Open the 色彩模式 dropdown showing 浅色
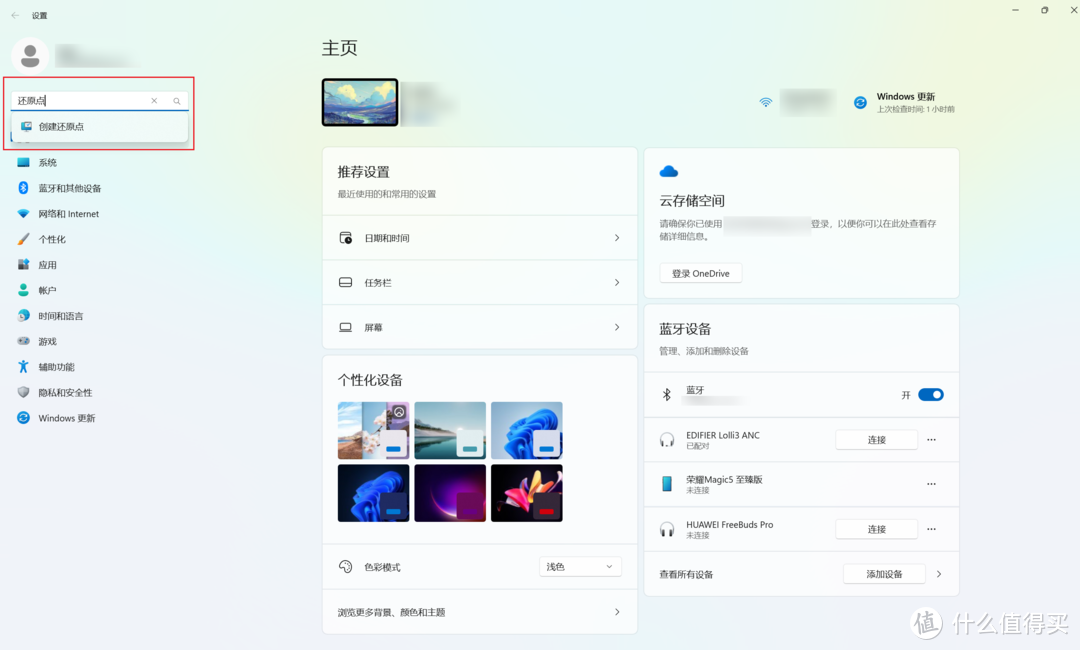 580,567
